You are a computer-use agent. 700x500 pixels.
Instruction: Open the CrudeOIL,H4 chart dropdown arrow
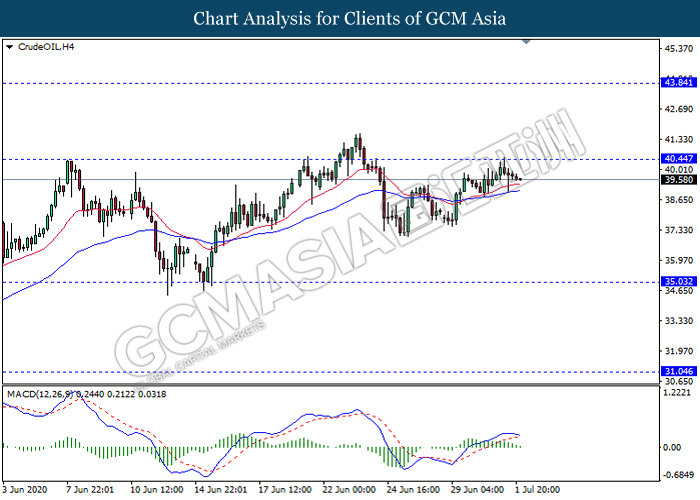coord(9,47)
